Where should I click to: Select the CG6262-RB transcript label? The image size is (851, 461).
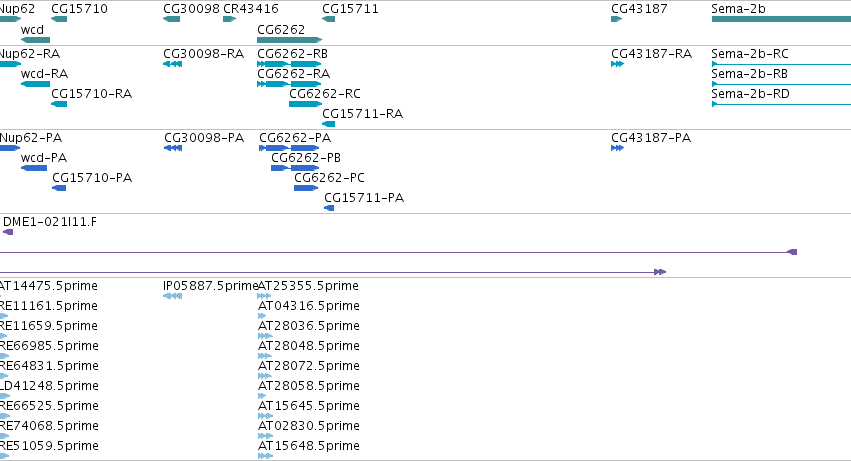point(293,54)
